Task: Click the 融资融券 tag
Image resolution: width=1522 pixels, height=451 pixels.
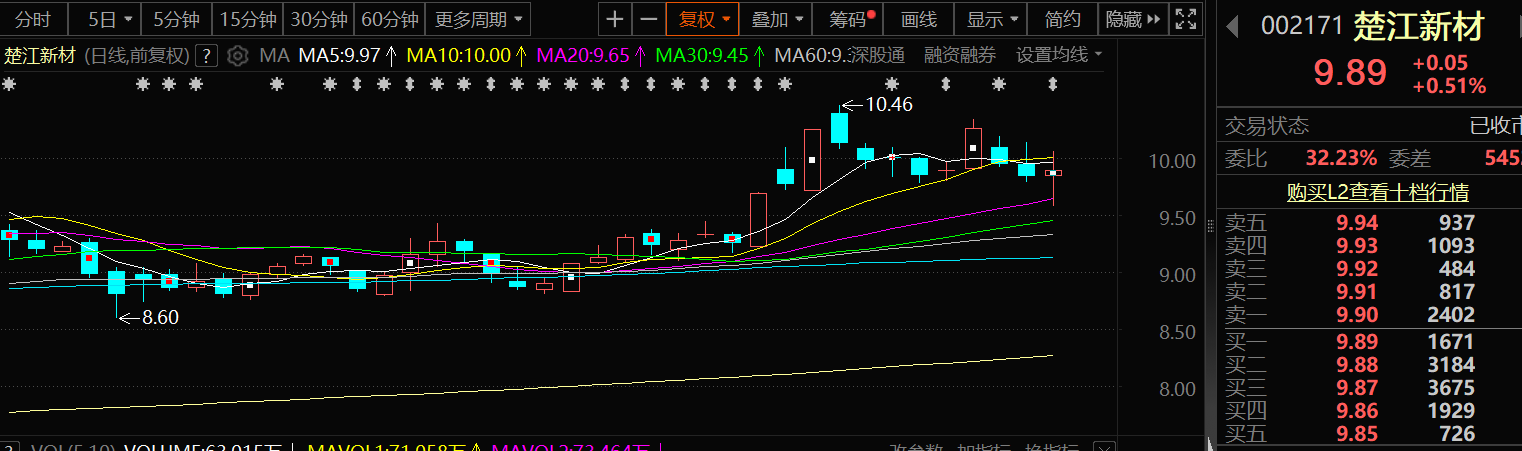Action: point(960,55)
